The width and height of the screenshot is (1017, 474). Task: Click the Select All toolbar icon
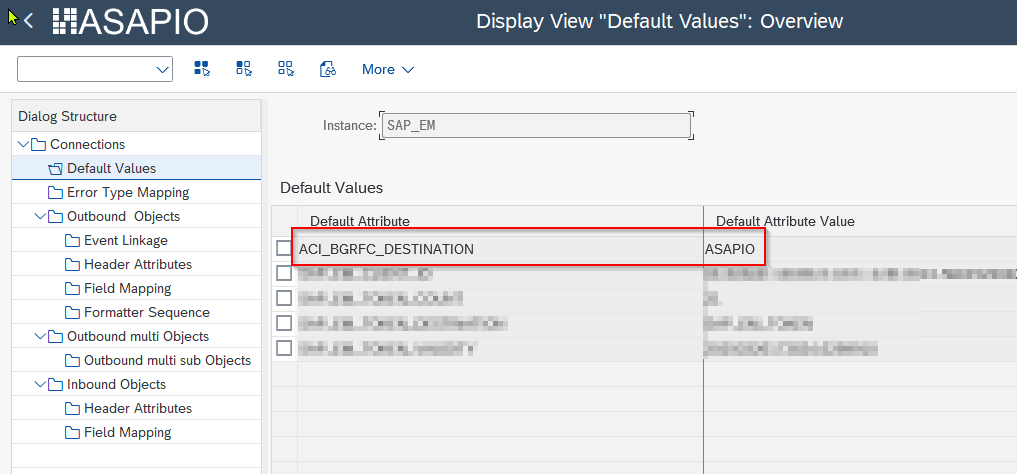[x=202, y=69]
